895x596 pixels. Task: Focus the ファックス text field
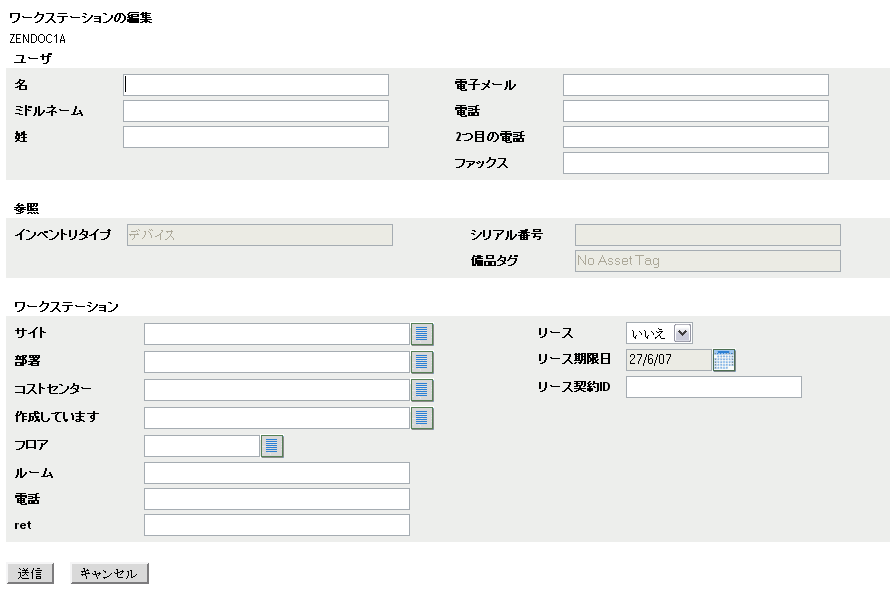click(x=695, y=163)
